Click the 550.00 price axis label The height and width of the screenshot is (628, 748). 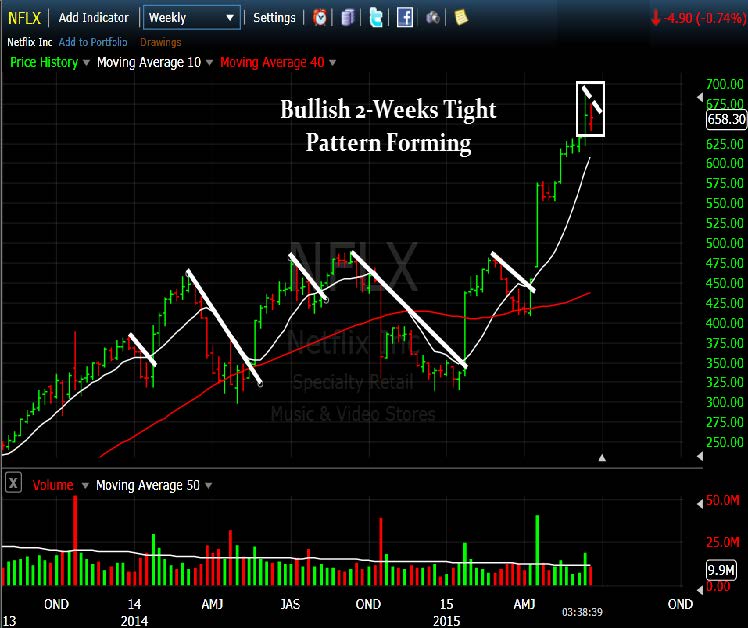(725, 204)
